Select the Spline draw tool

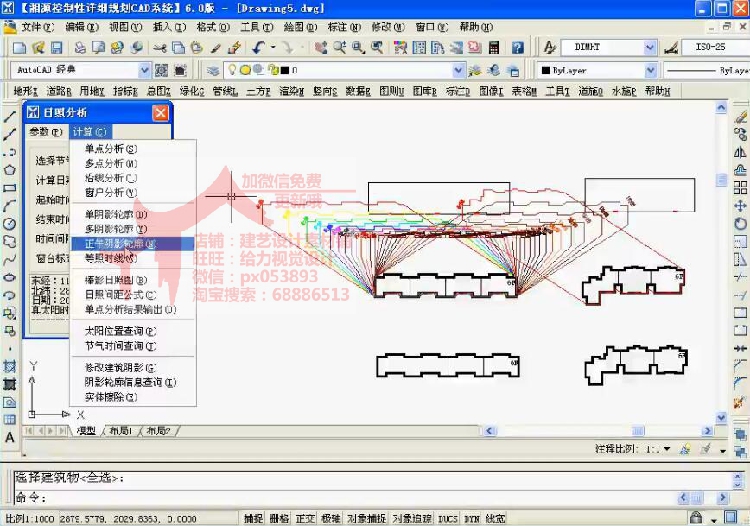point(10,260)
